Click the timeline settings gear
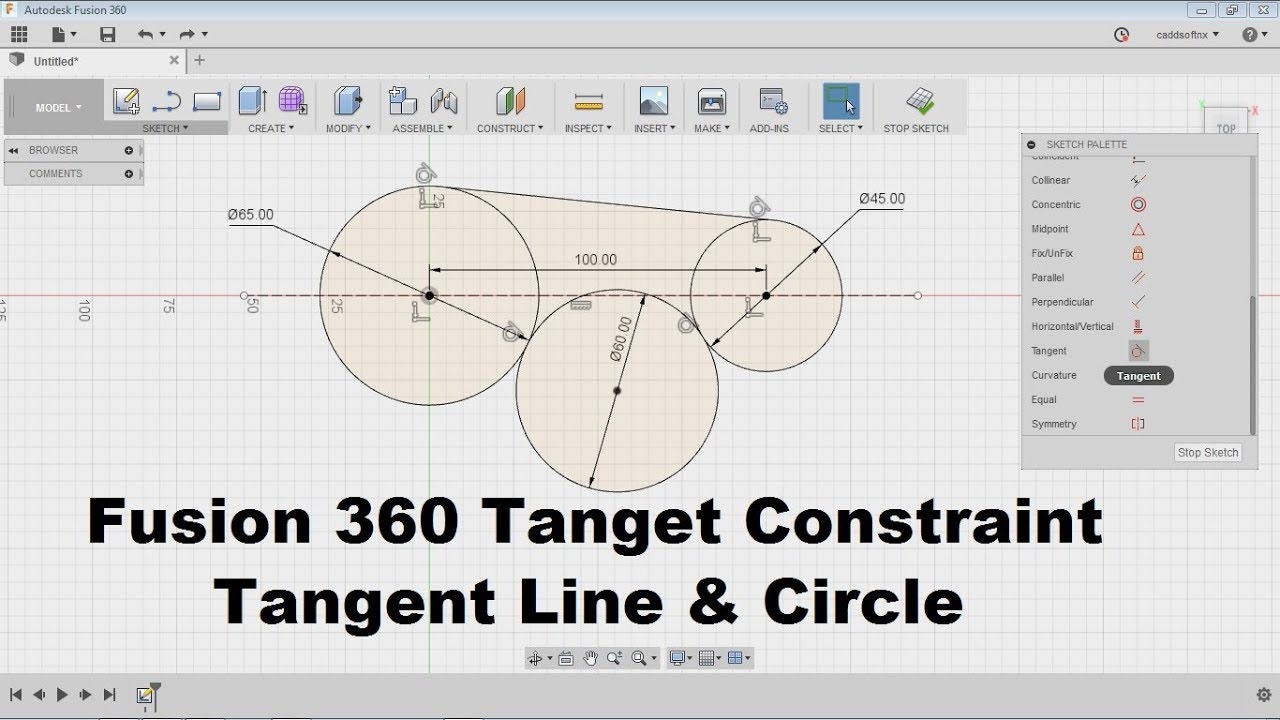The height and width of the screenshot is (720, 1280). tap(1263, 694)
